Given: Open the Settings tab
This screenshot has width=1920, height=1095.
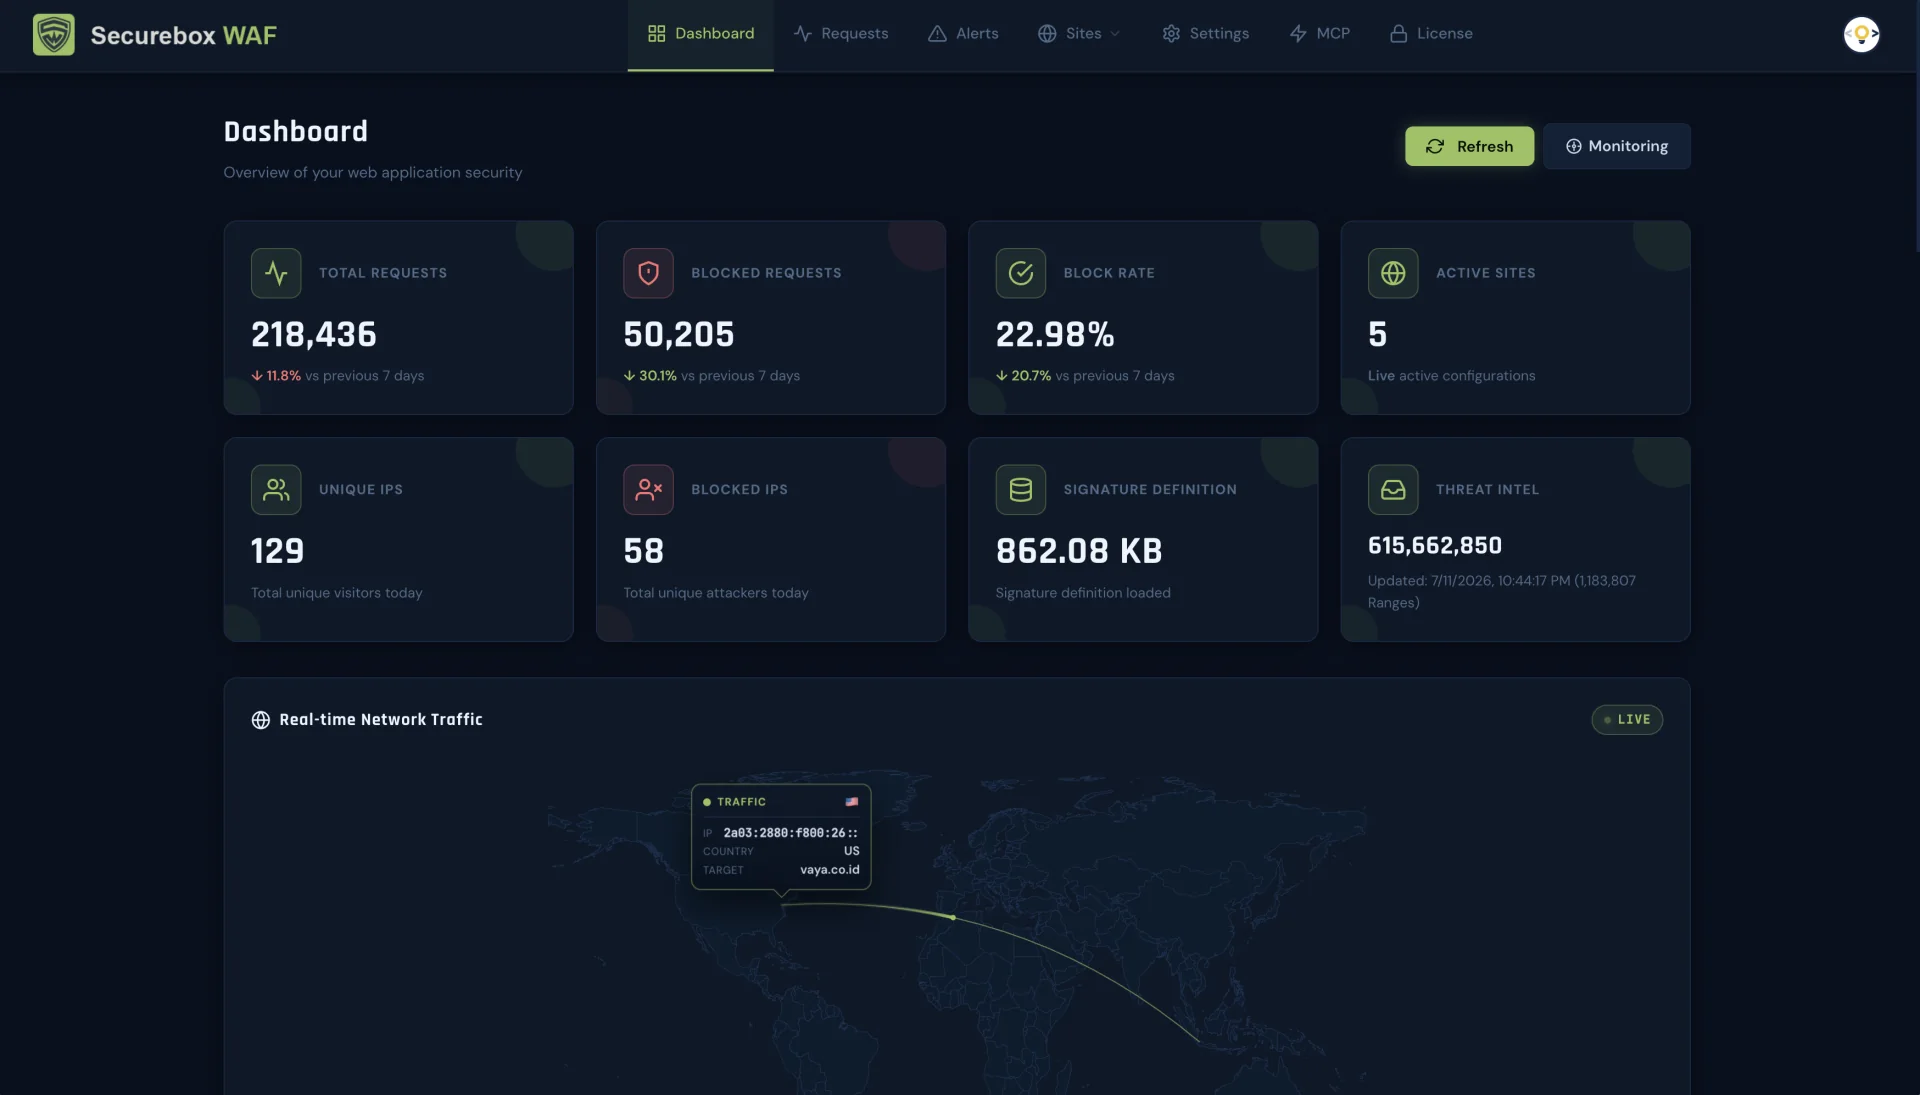Looking at the screenshot, I should pos(1205,34).
